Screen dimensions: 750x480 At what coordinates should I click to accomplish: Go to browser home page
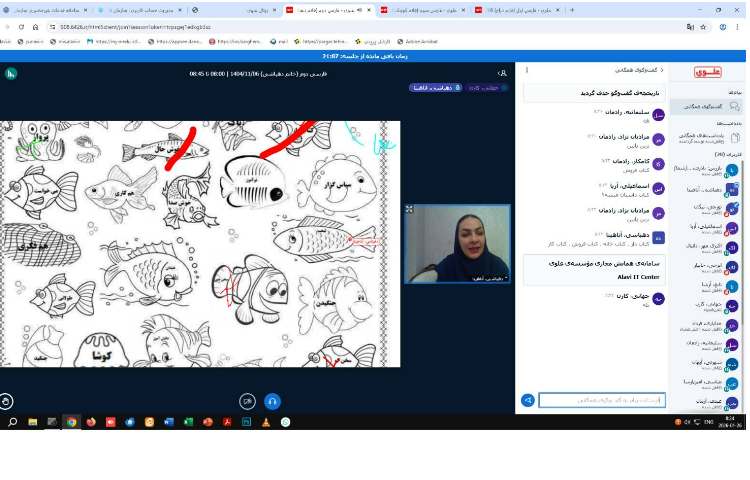pos(35,27)
